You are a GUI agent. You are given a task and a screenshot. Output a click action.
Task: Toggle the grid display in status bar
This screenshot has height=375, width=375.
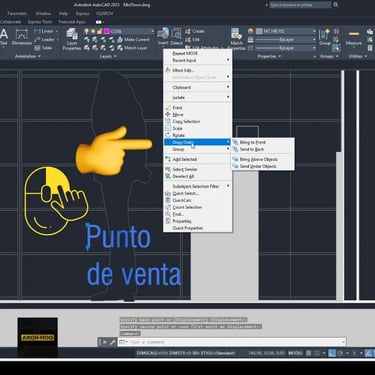pos(309,353)
